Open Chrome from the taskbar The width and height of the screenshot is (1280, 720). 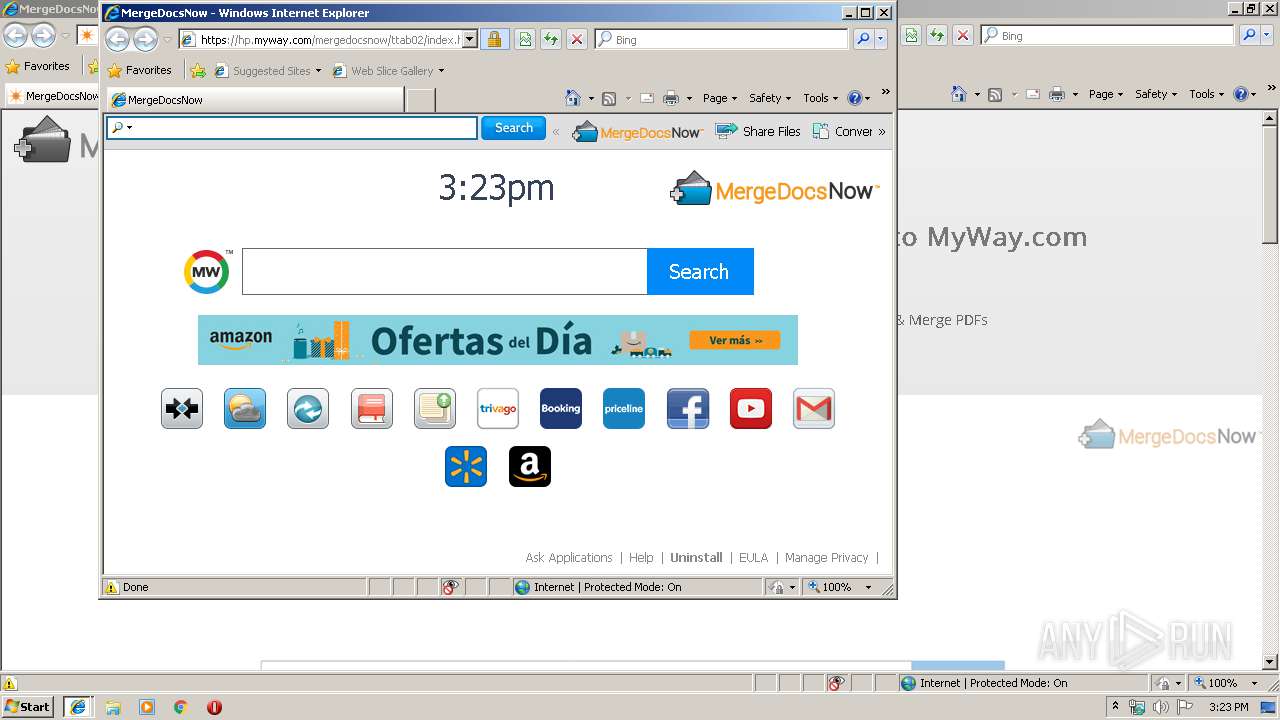click(x=181, y=707)
